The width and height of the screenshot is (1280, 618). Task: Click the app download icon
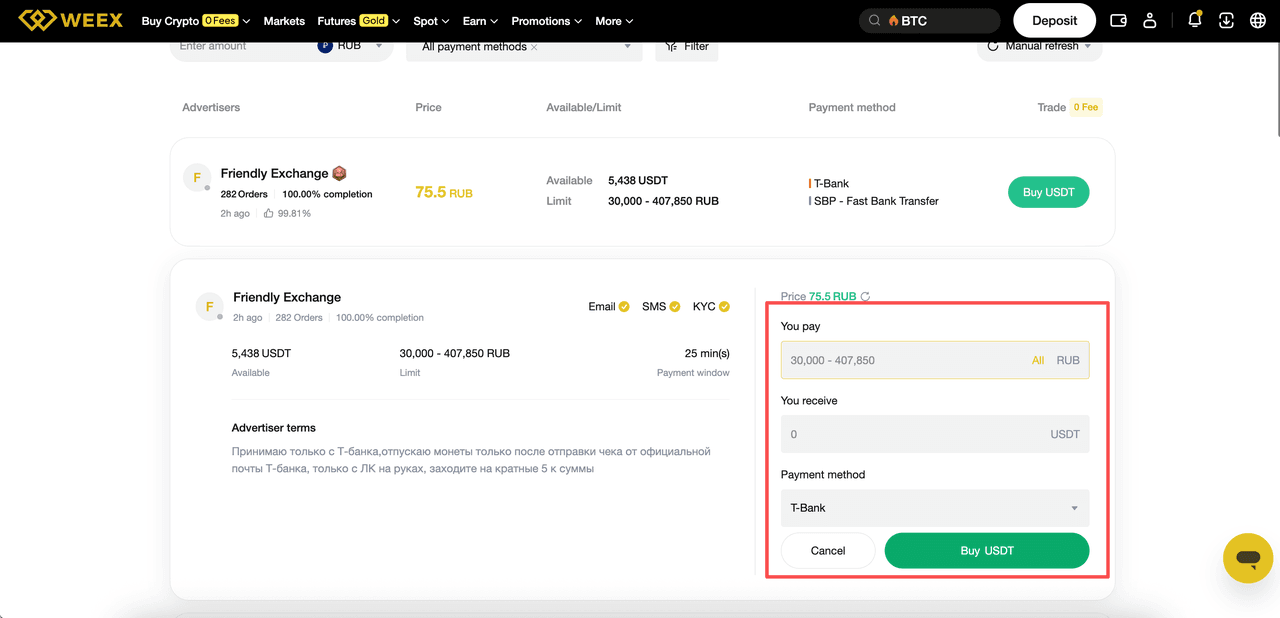1227,20
